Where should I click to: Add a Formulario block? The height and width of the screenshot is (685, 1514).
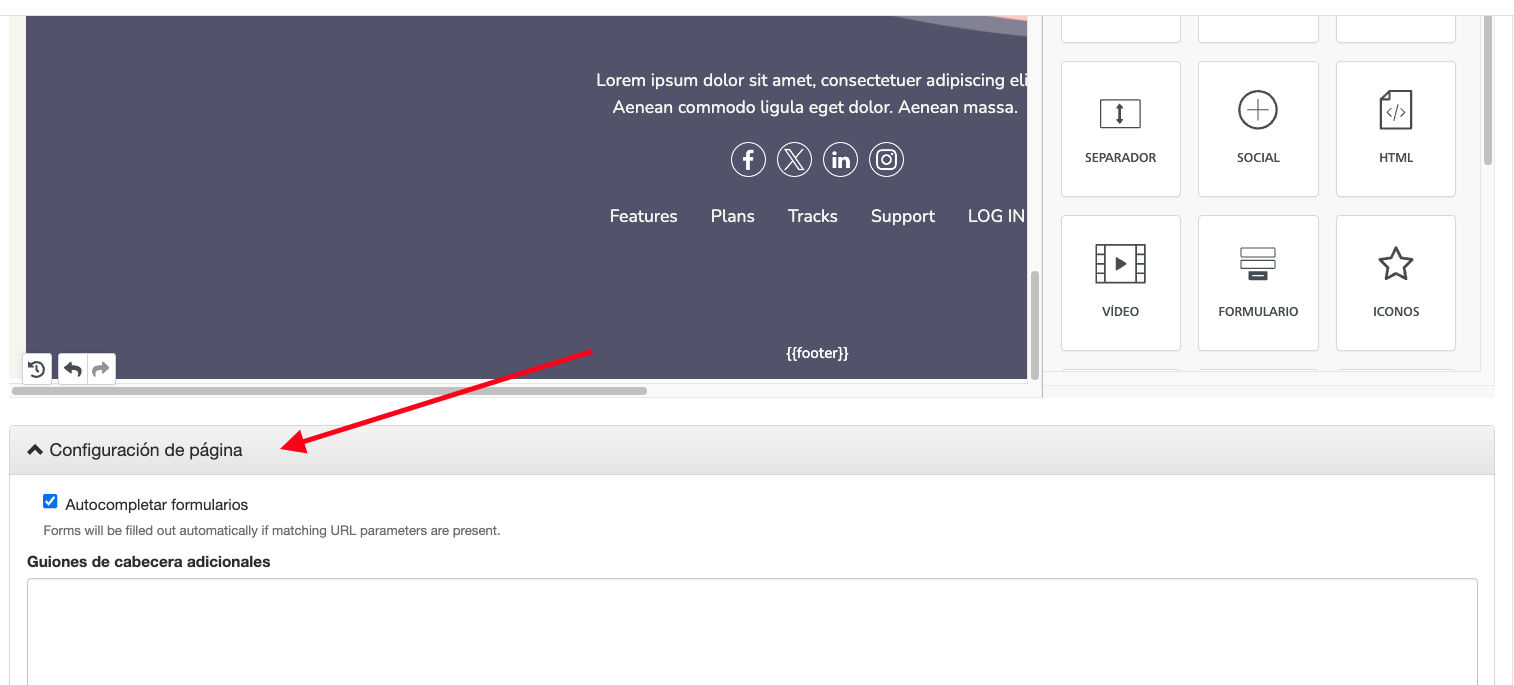tap(1258, 283)
